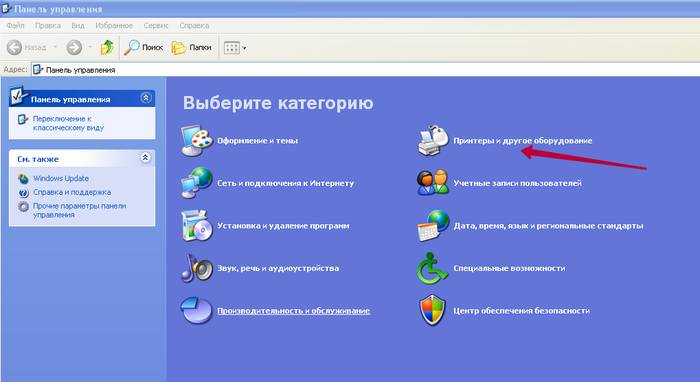The width and height of the screenshot is (700, 382).
Task: Open the Accessibility wheelchair icon
Action: click(x=432, y=268)
